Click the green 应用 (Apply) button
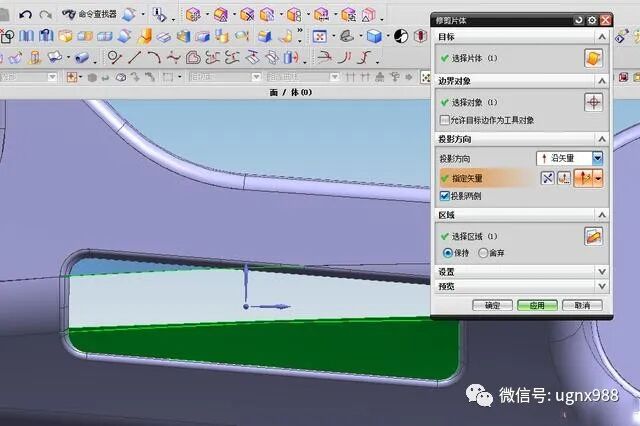The image size is (640, 426). [537, 305]
